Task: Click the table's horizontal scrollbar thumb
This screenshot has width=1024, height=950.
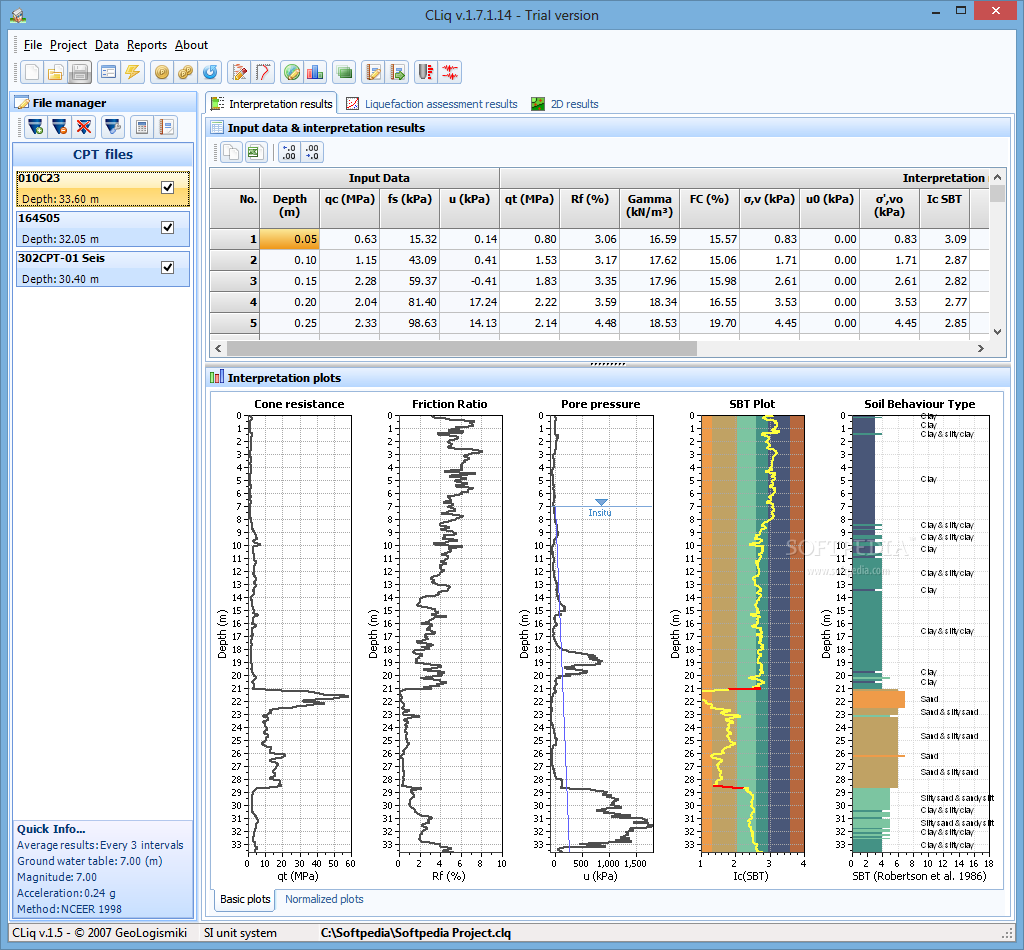Action: tap(462, 349)
